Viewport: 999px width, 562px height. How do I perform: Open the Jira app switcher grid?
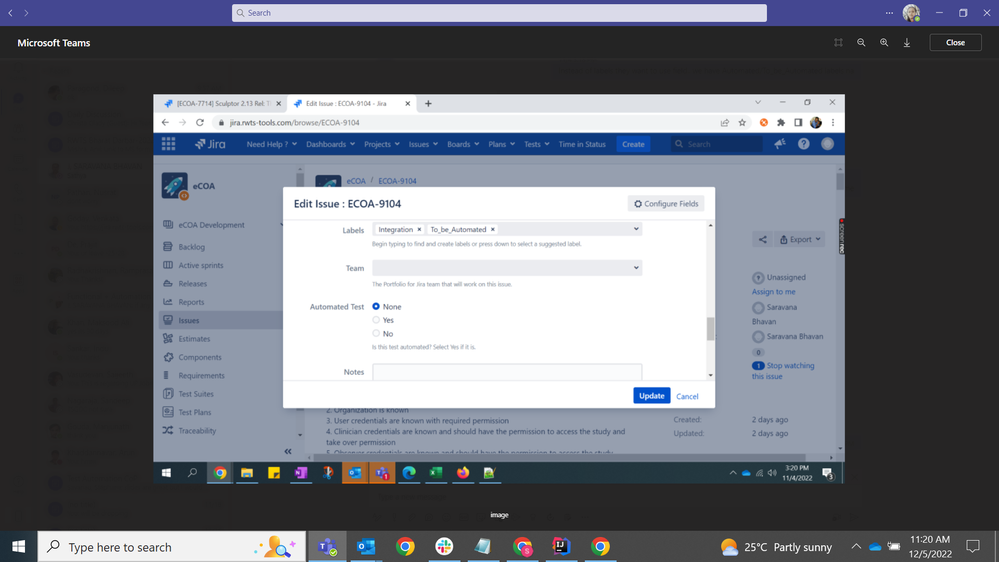click(168, 144)
